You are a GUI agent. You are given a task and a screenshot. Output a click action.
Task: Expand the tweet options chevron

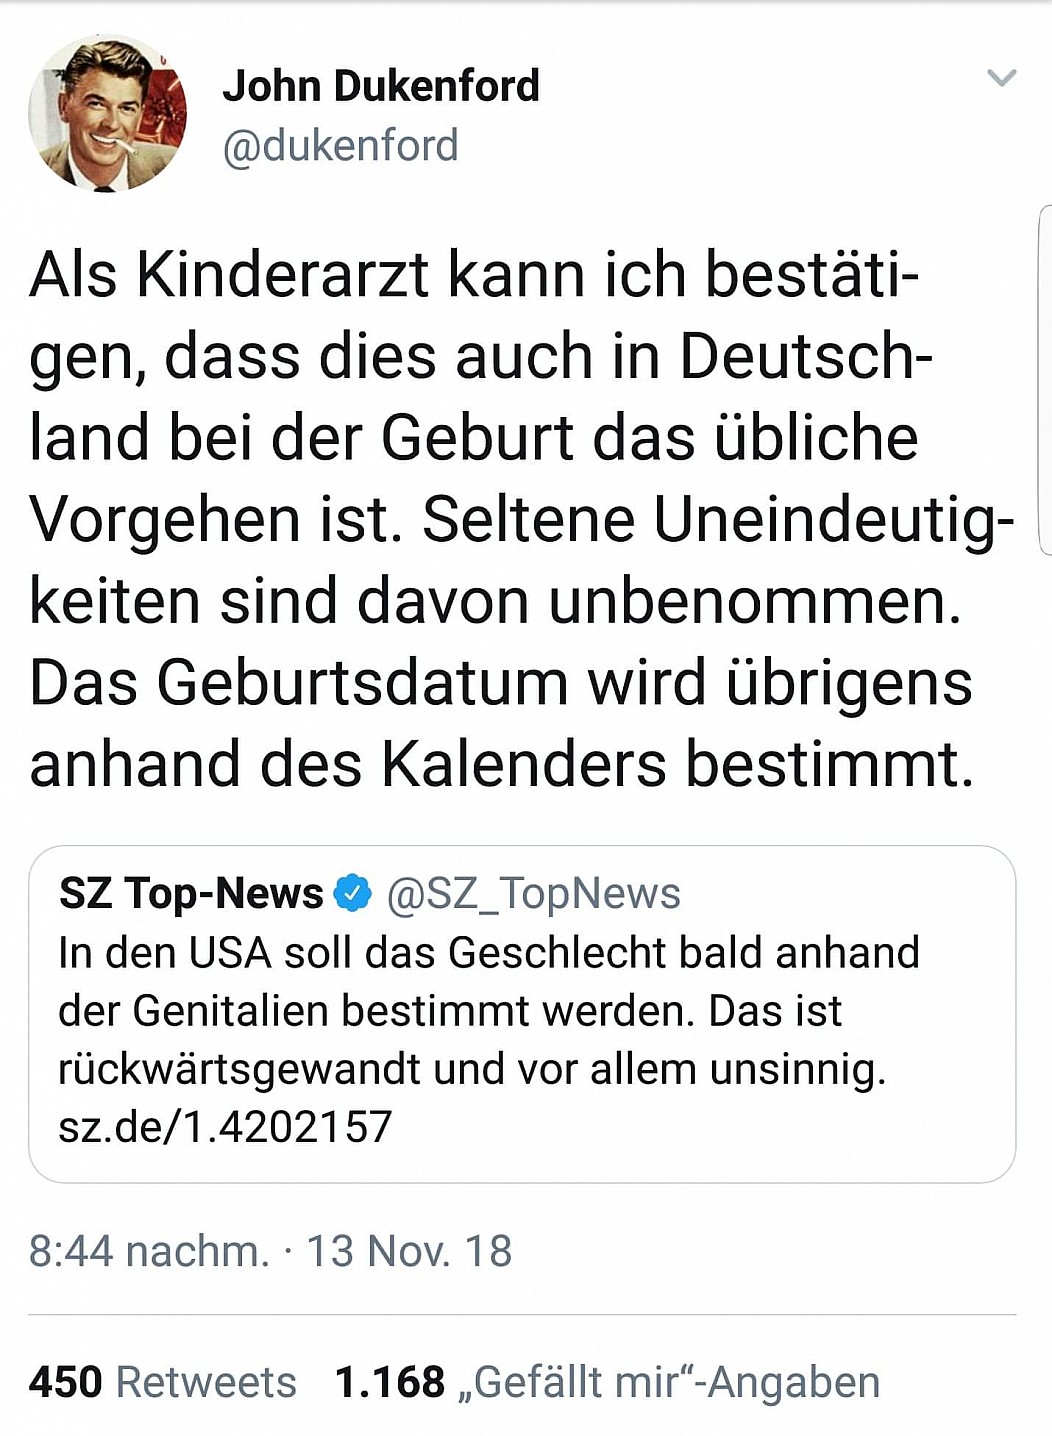pyautogui.click(x=1001, y=78)
